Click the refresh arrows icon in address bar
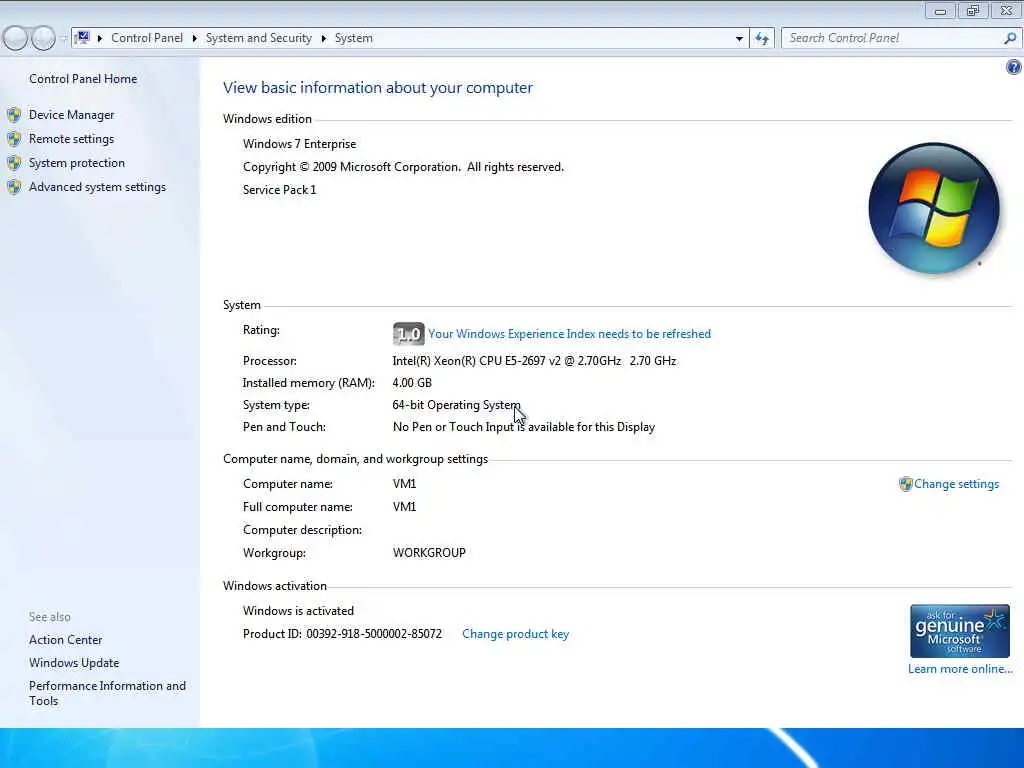The image size is (1024, 768). click(x=762, y=39)
